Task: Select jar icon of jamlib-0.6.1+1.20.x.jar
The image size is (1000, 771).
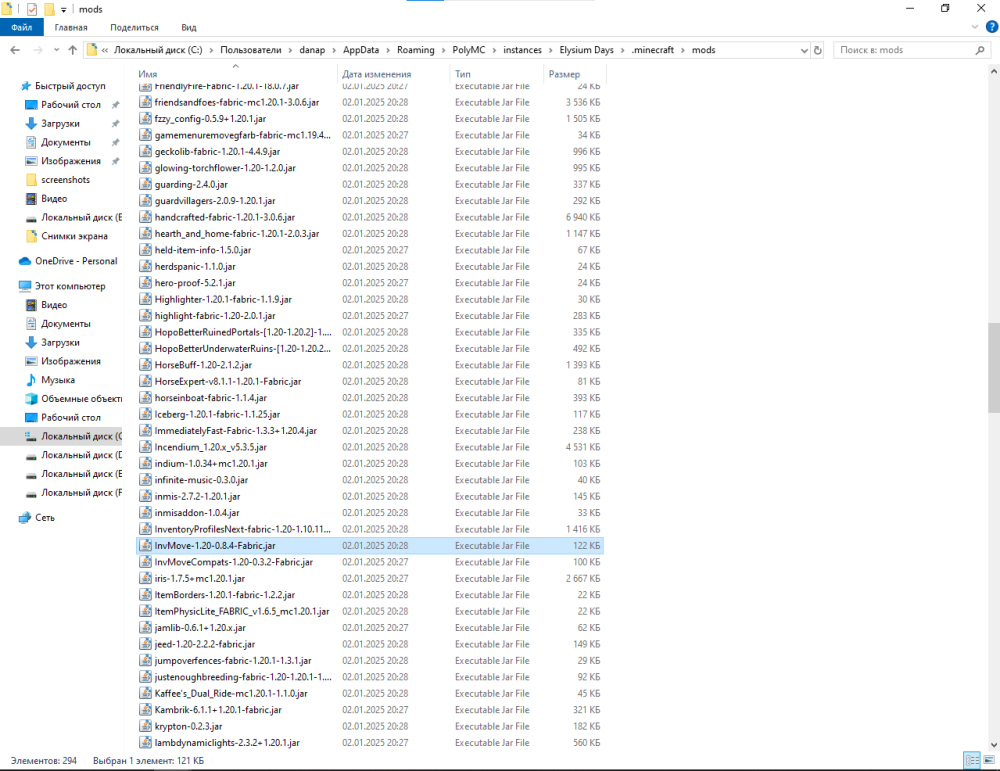Action: pyautogui.click(x=145, y=628)
